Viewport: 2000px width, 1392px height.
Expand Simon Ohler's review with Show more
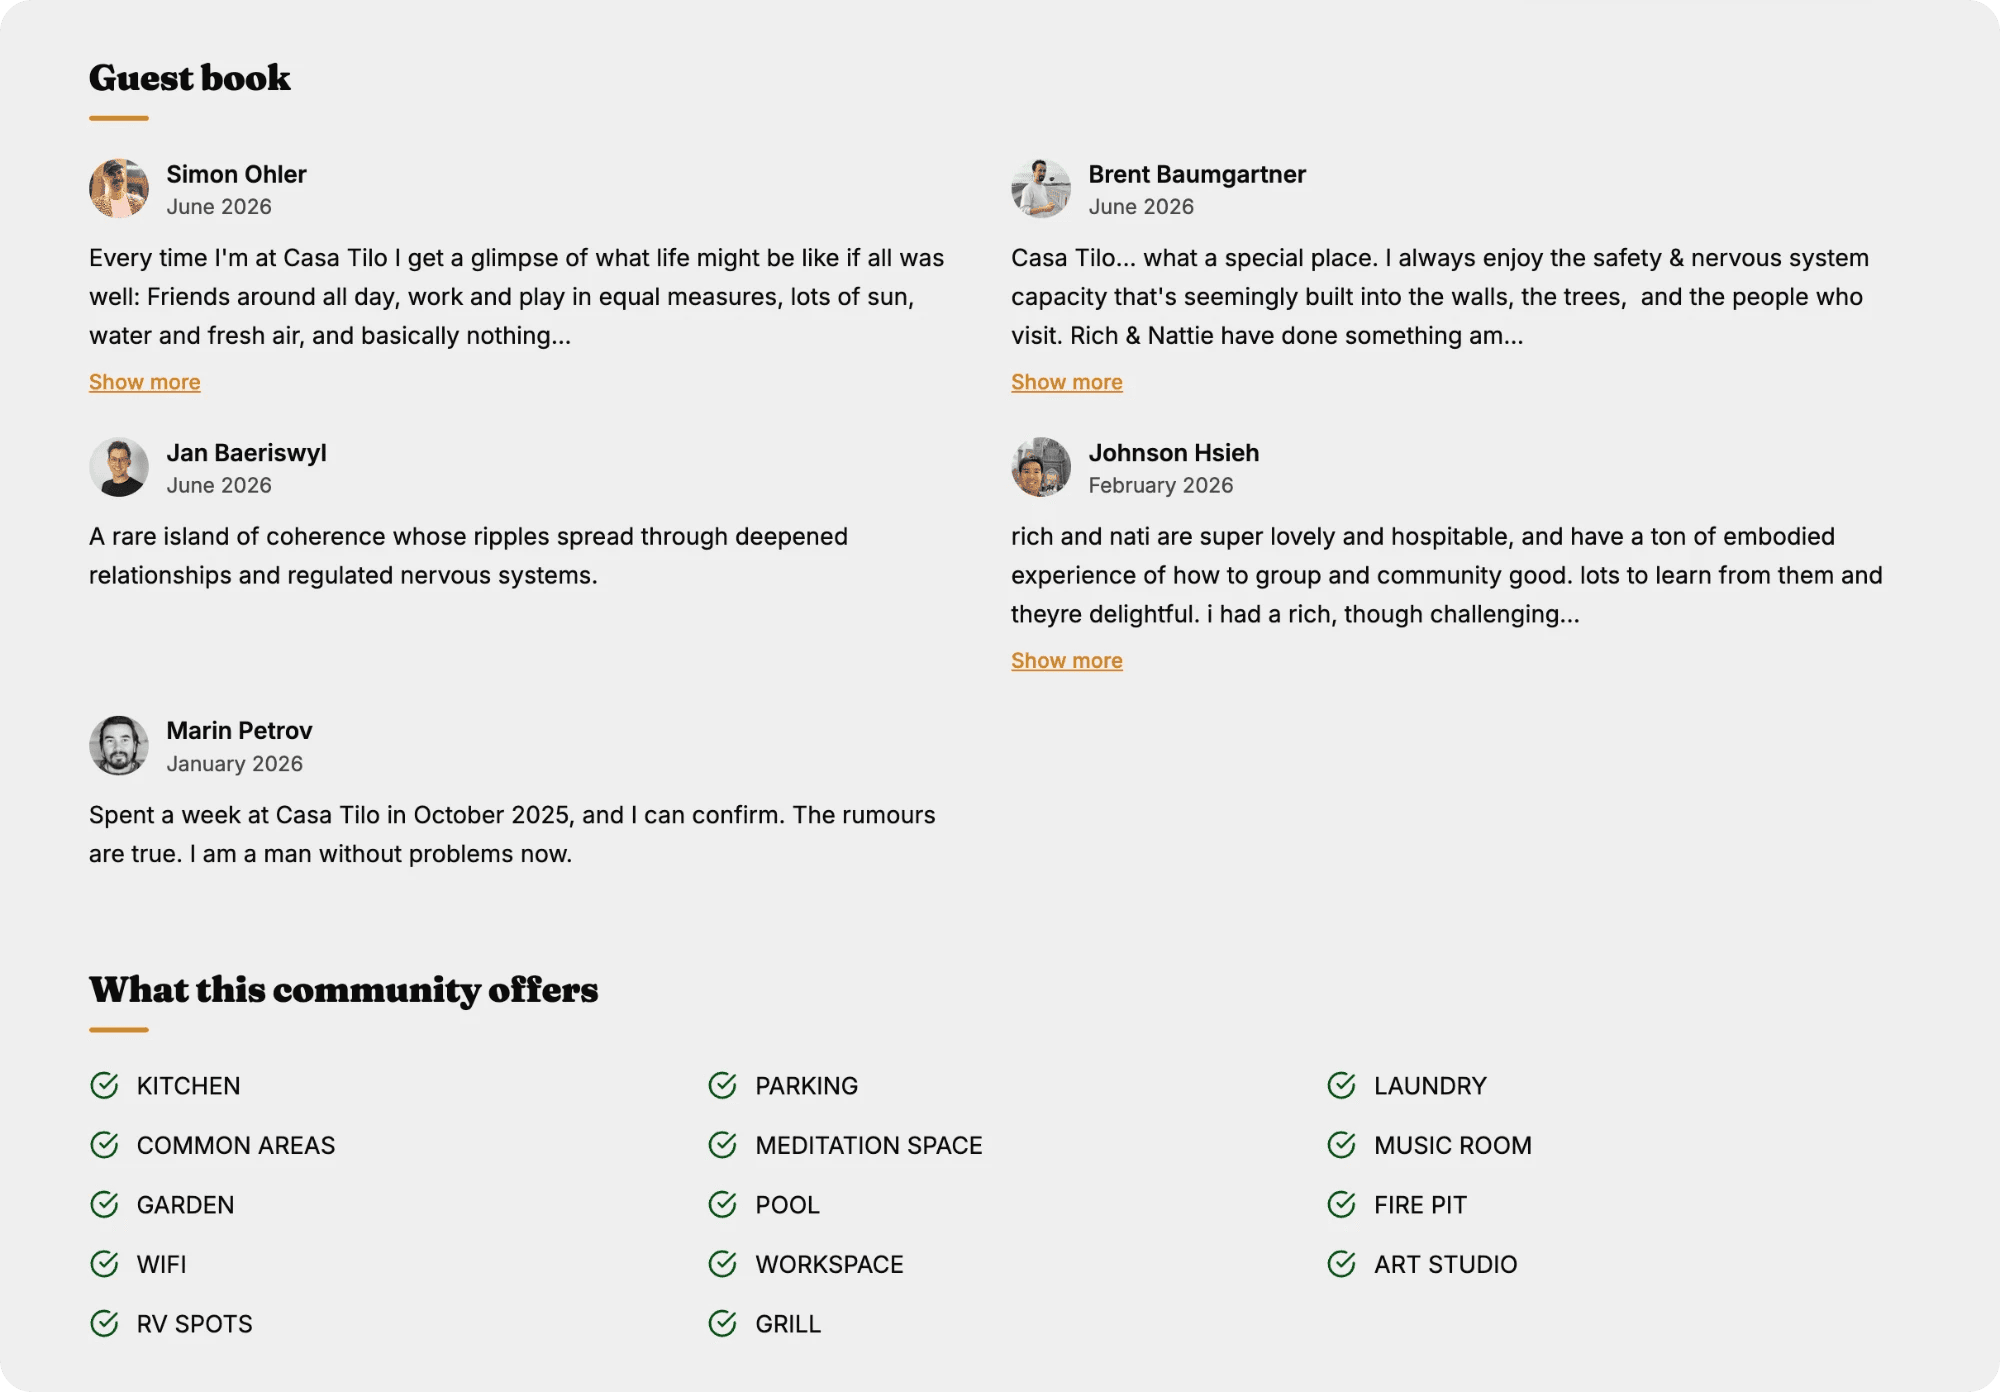click(x=145, y=382)
